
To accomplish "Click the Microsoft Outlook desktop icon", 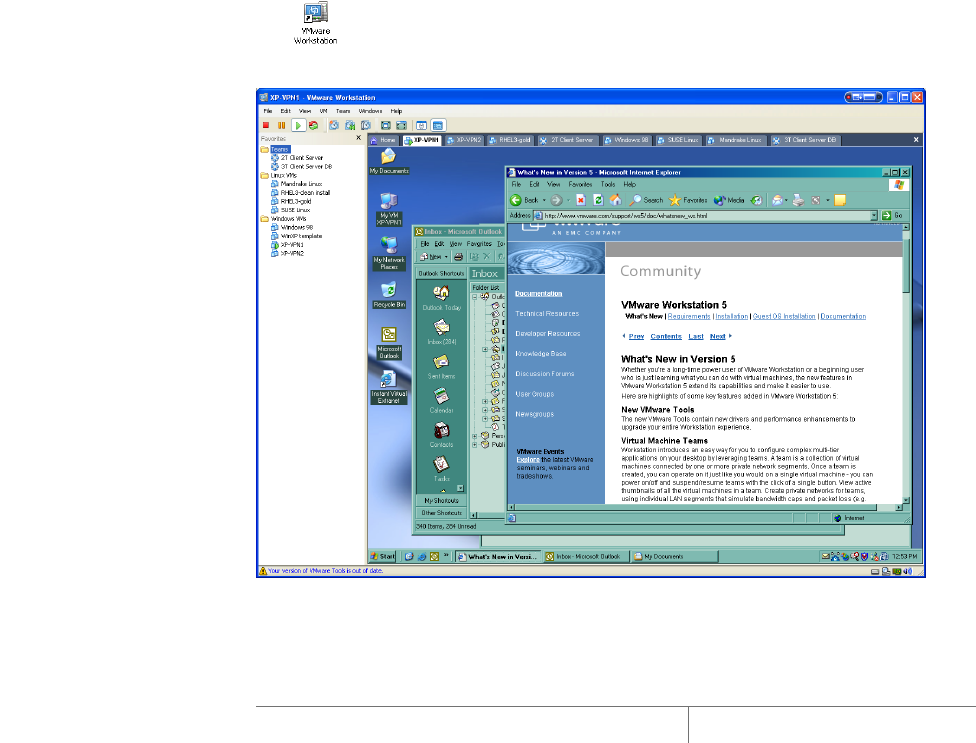I will (389, 343).
